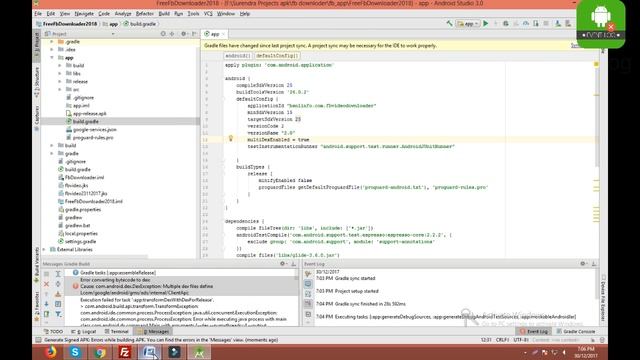The width and height of the screenshot is (640, 360).
Task: Open the app run configuration dropdown
Action: tap(468, 24)
